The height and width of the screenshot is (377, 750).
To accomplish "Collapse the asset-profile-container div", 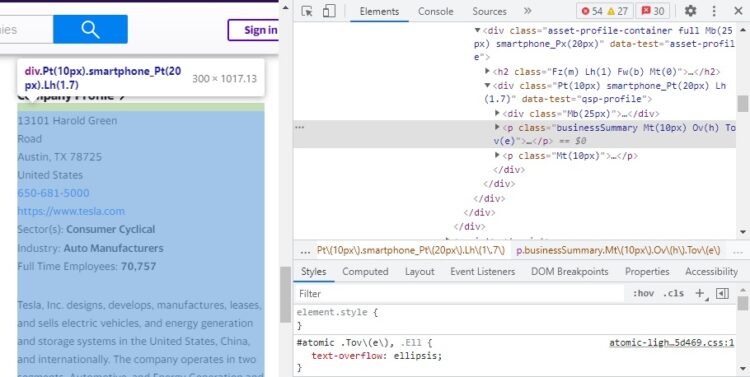I will click(477, 30).
